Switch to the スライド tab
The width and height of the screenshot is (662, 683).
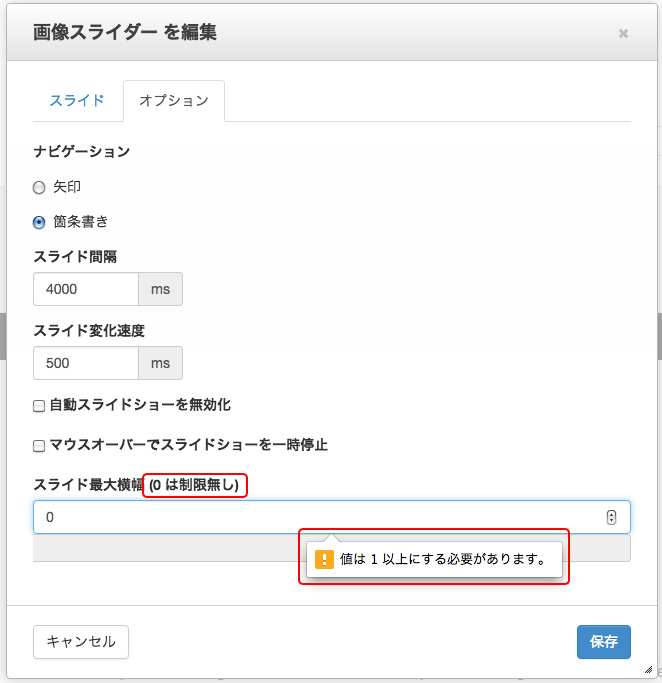pyautogui.click(x=77, y=101)
